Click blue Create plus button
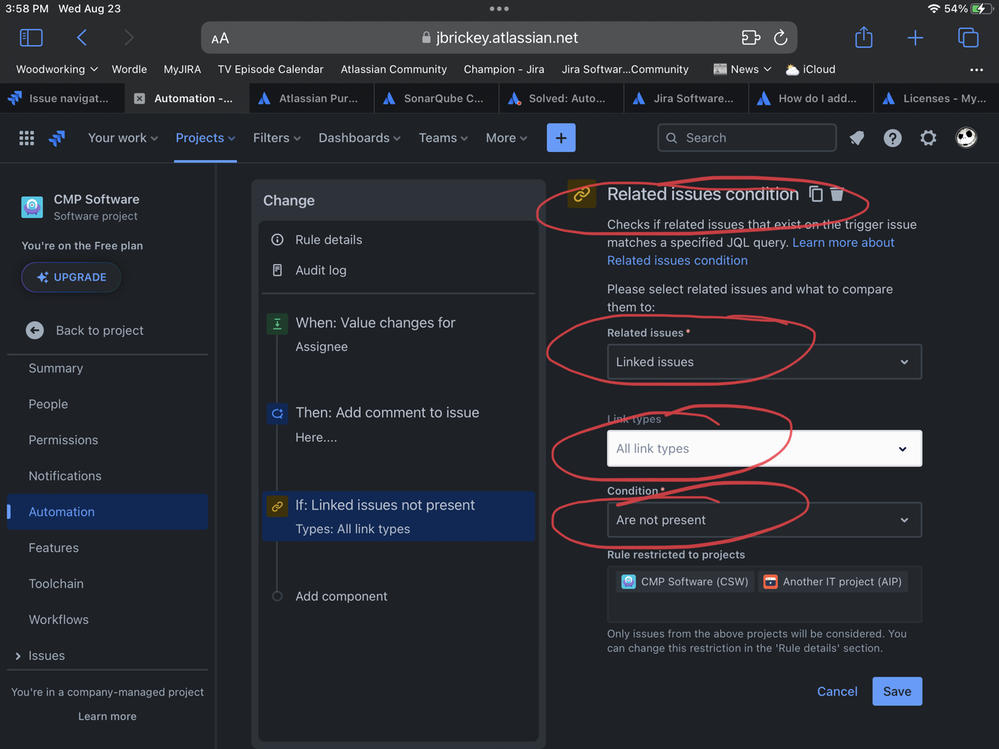The width and height of the screenshot is (999, 749). (561, 138)
